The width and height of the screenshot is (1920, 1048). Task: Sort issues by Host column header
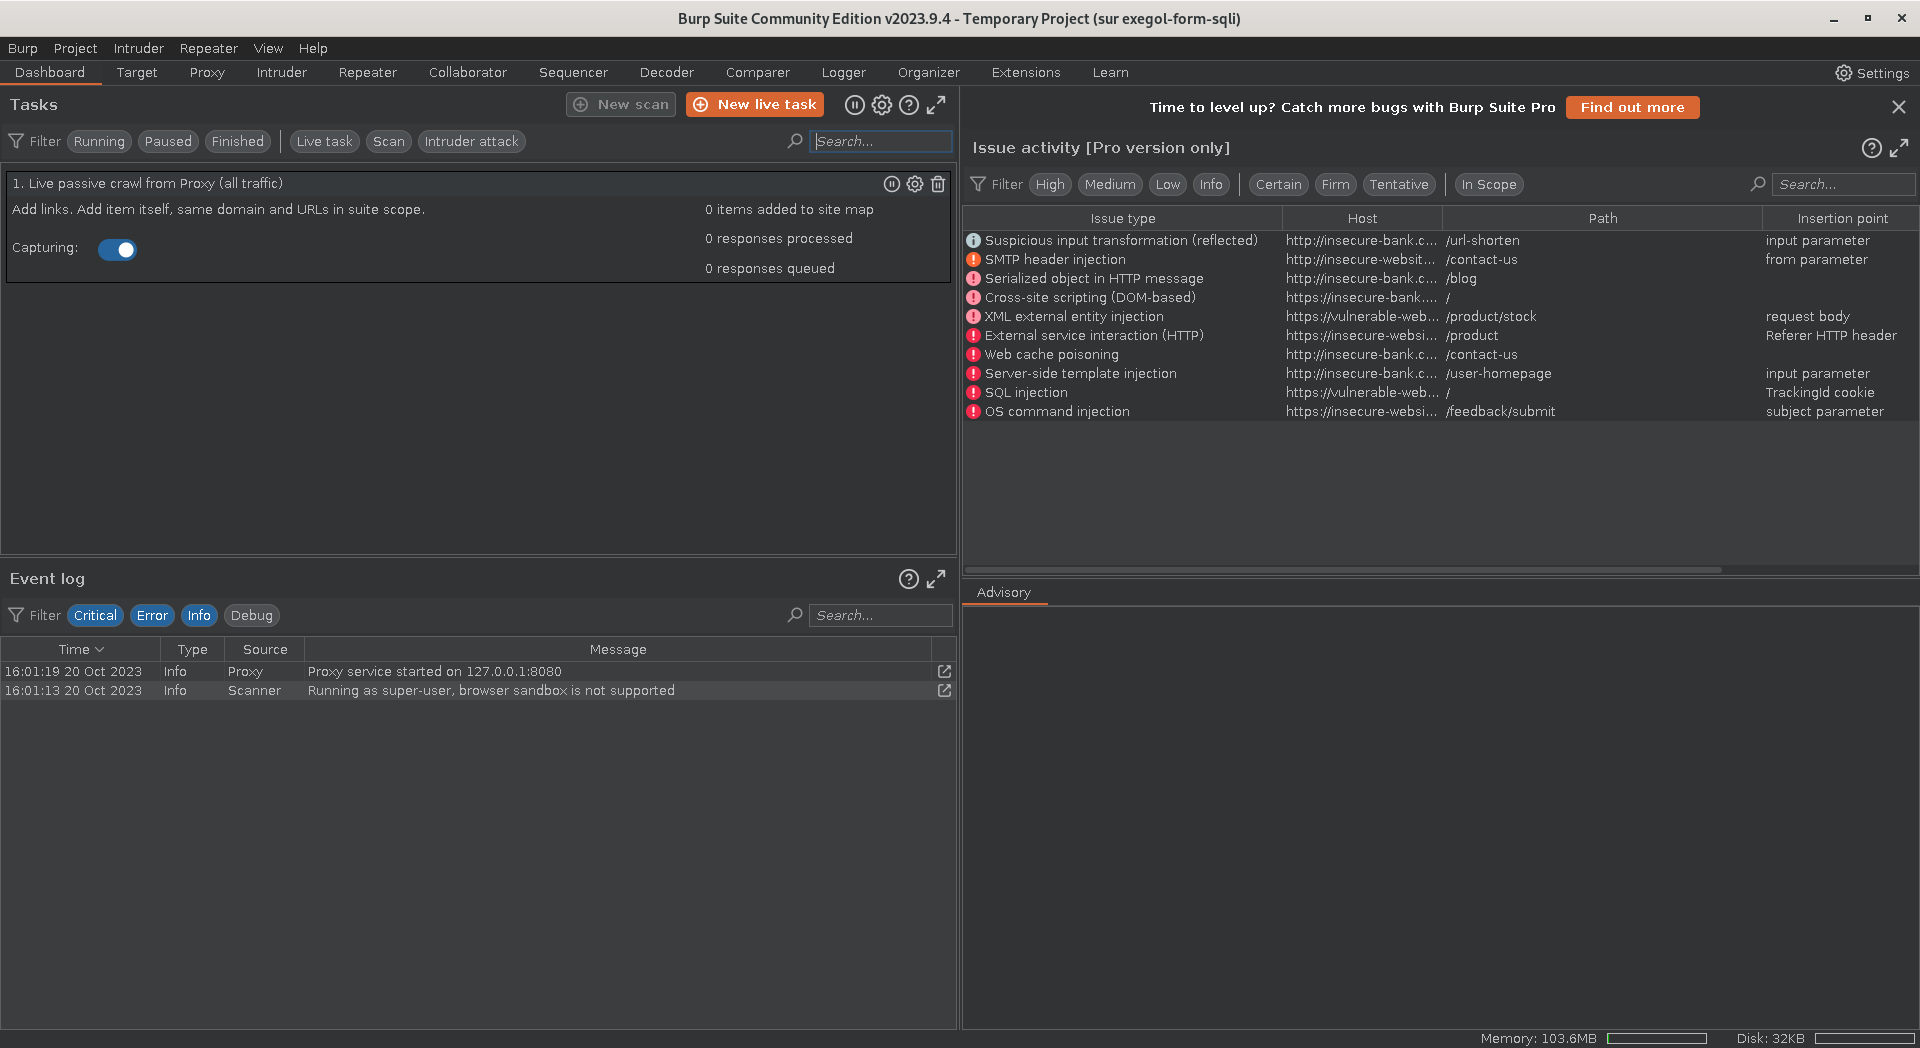tap(1362, 219)
